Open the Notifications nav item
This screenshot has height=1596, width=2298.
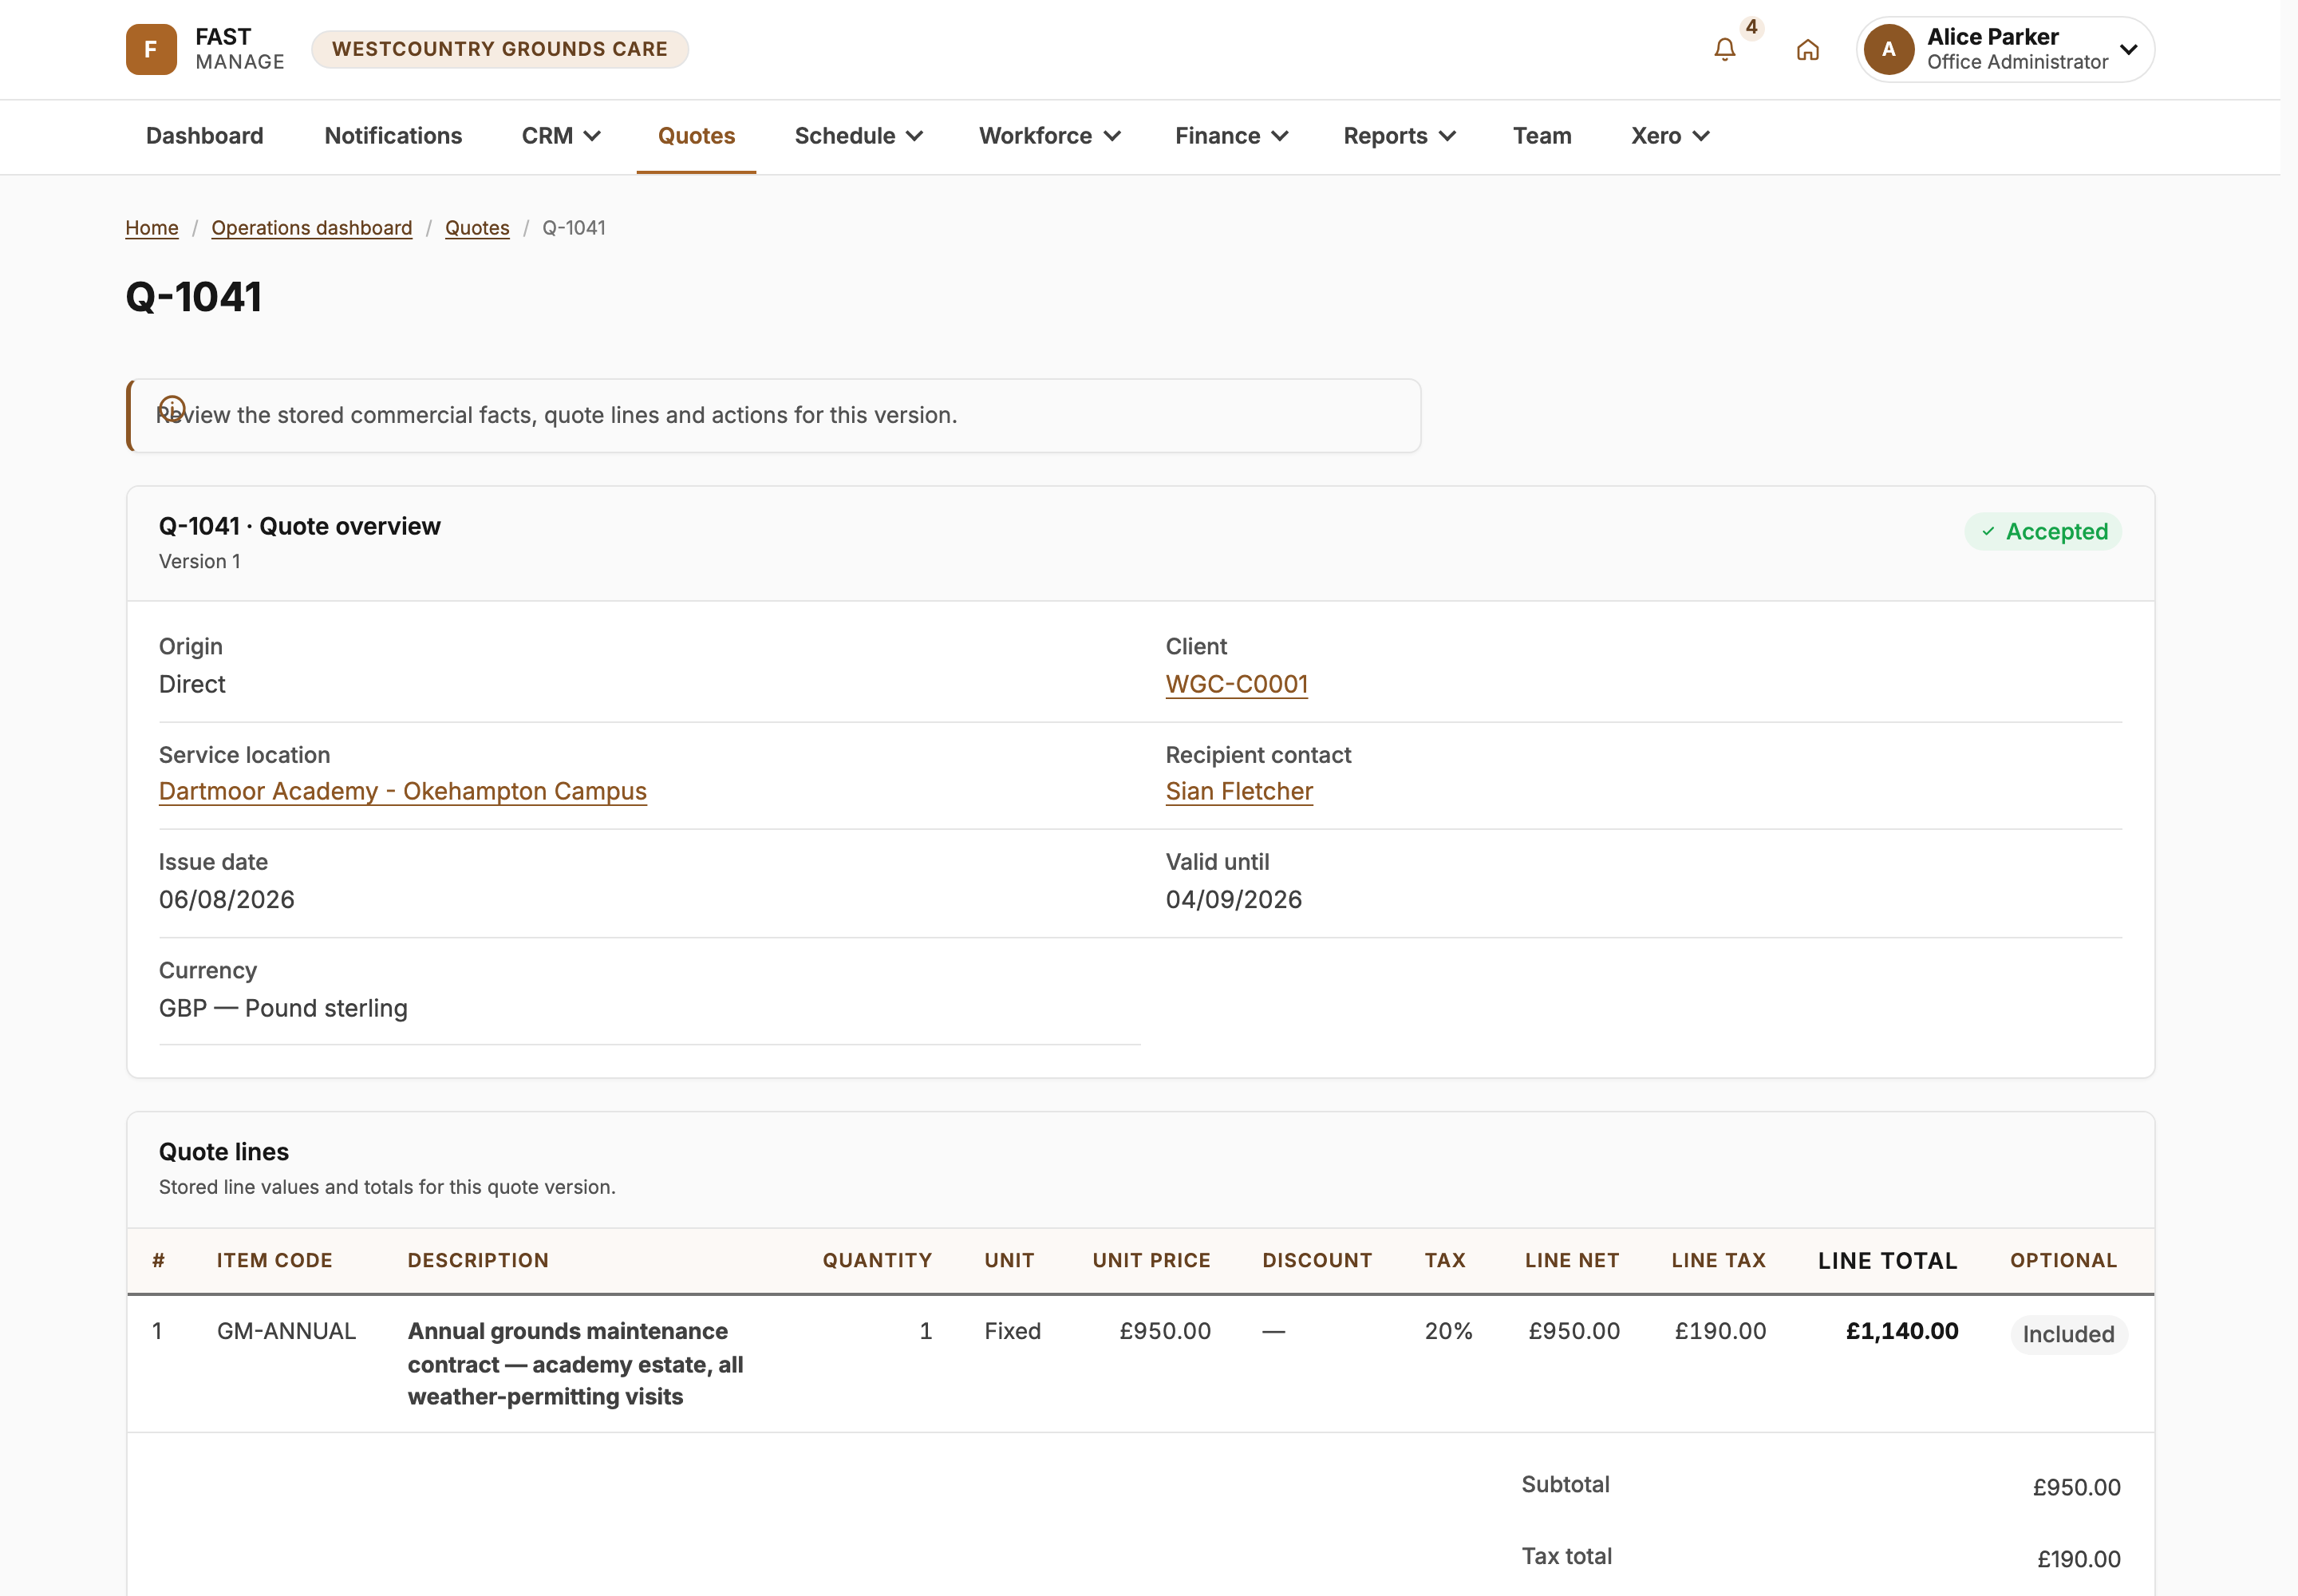click(x=393, y=136)
